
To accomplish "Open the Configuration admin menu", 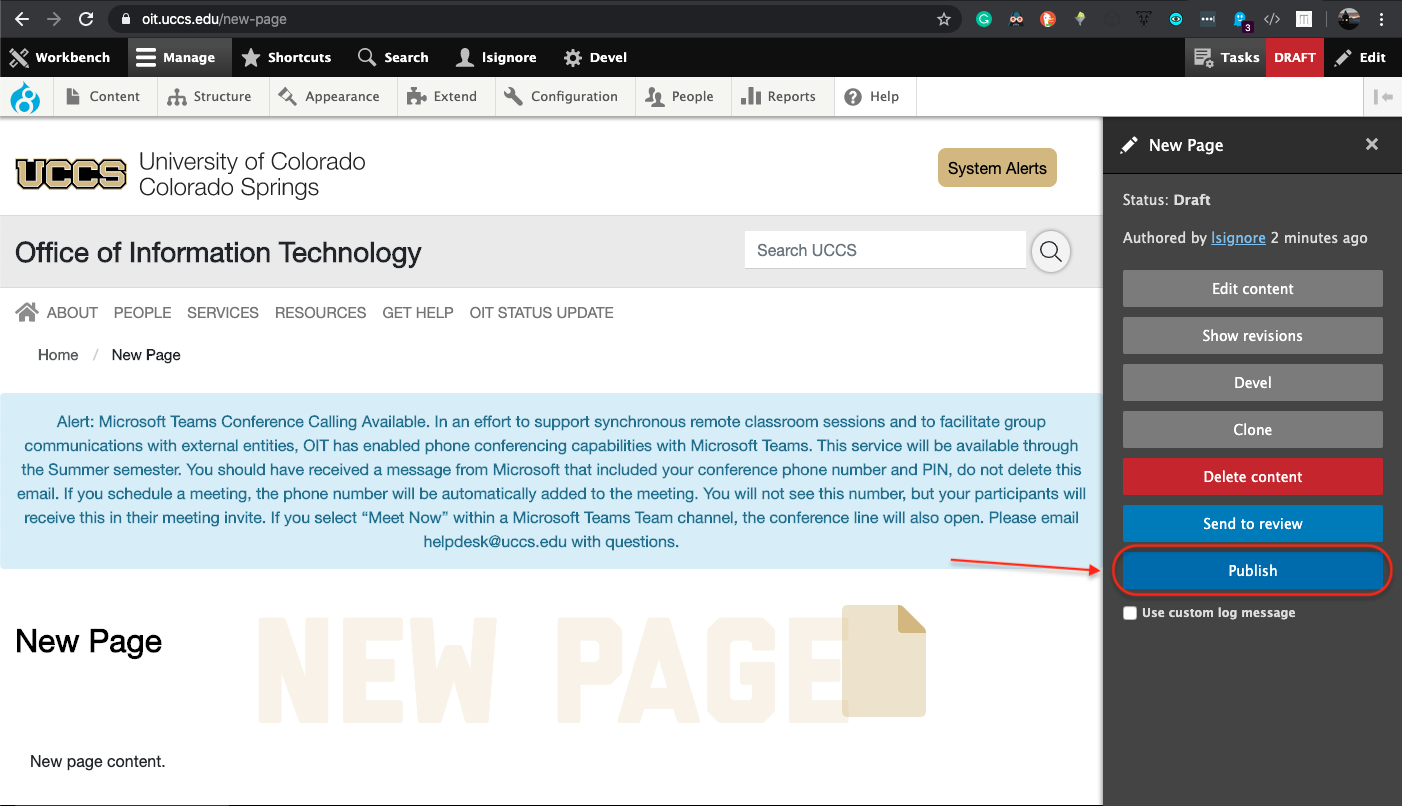I will pos(562,97).
